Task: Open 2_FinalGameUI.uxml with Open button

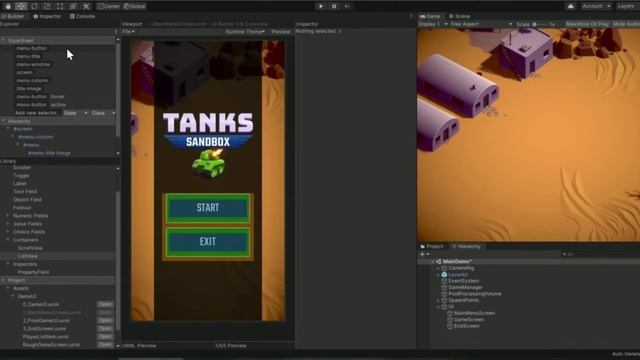Action: 105,320
